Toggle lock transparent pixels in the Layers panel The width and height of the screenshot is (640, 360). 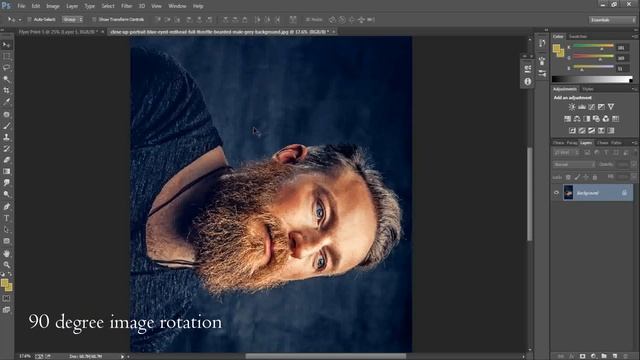568,177
